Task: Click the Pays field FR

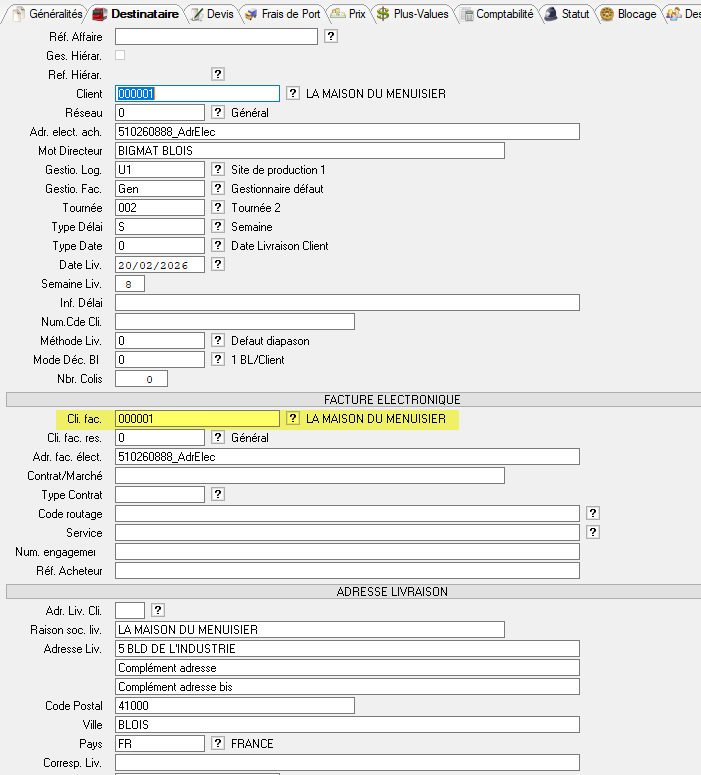Action: (x=160, y=743)
